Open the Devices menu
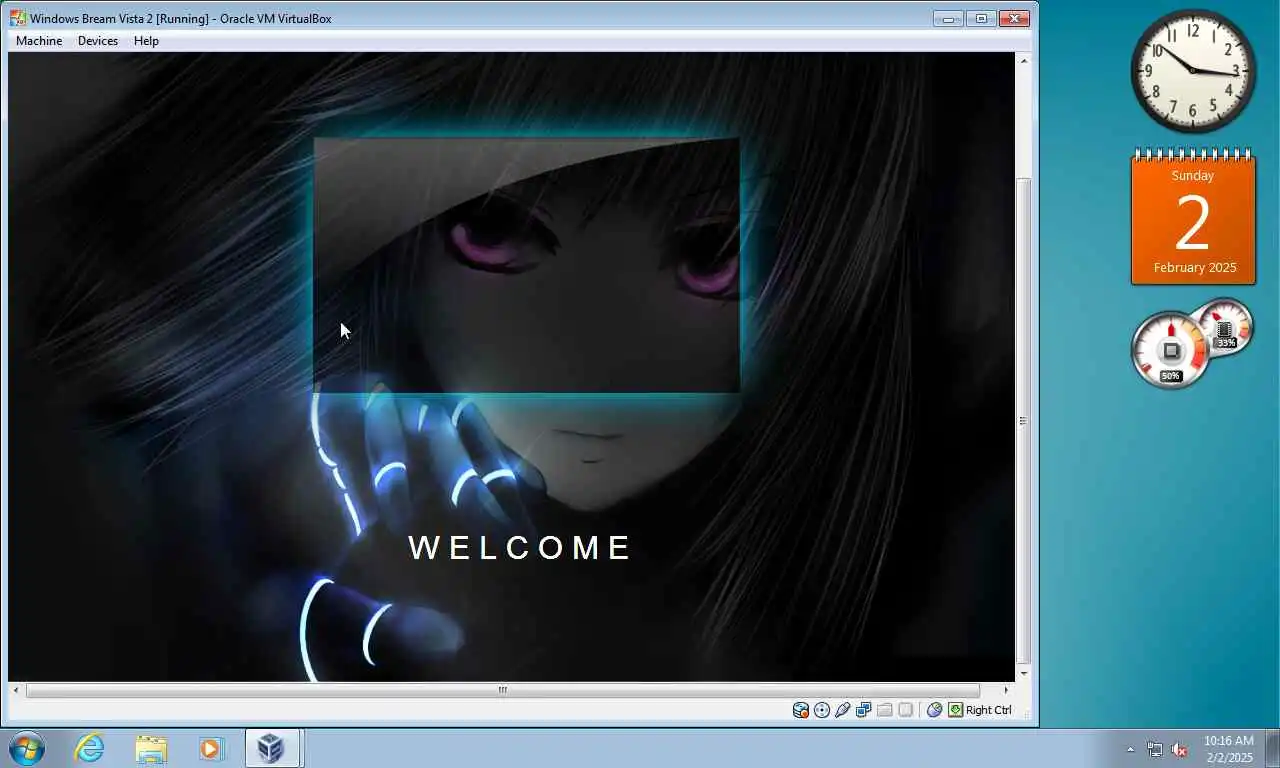This screenshot has width=1280, height=768. [98, 41]
